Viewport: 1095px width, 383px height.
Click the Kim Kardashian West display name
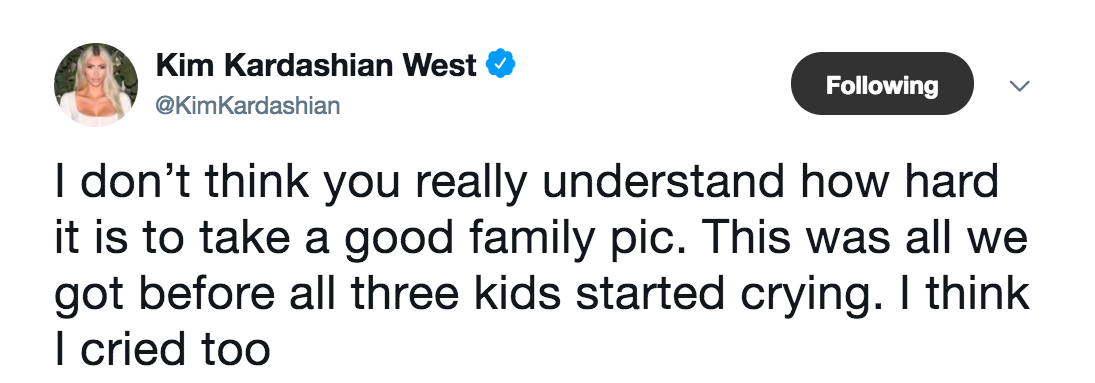316,66
